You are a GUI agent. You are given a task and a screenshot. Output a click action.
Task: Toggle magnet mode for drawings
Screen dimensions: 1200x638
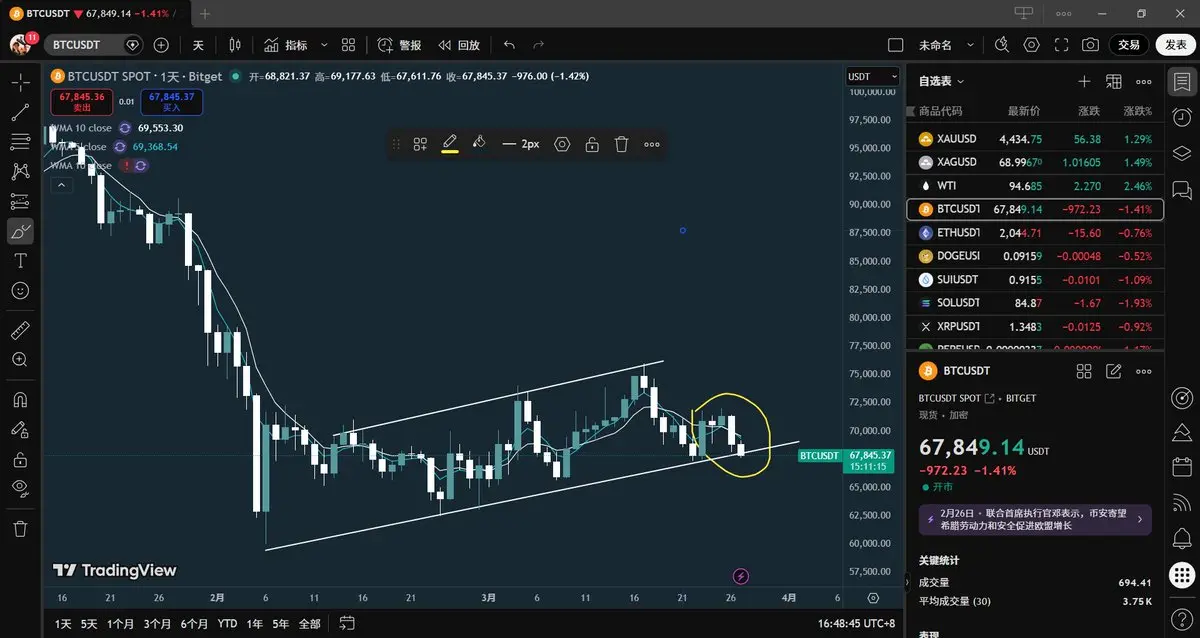point(20,400)
